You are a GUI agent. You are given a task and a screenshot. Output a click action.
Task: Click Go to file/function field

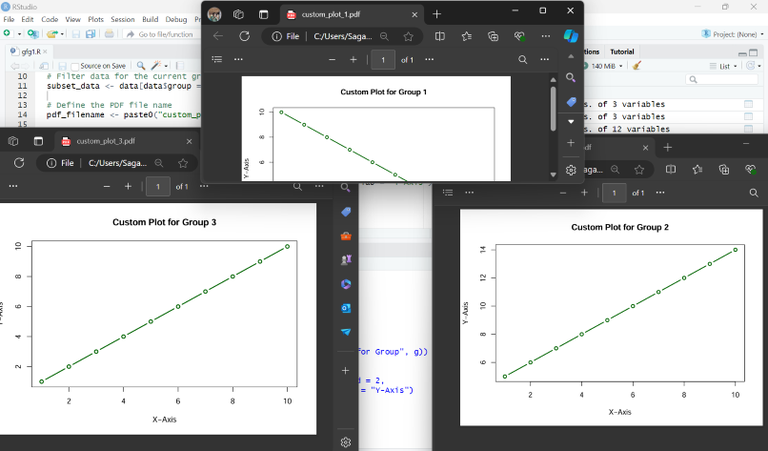[161, 34]
